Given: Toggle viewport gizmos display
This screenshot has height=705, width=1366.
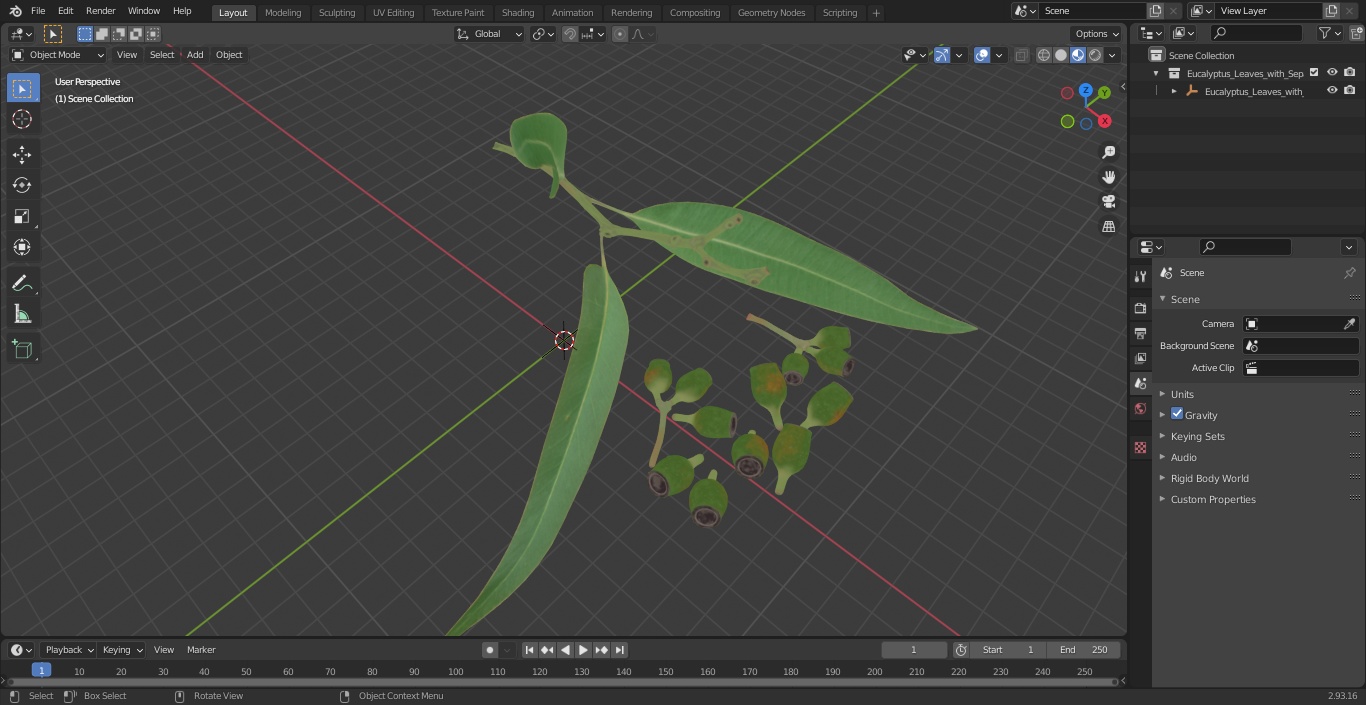Looking at the screenshot, I should (942, 55).
